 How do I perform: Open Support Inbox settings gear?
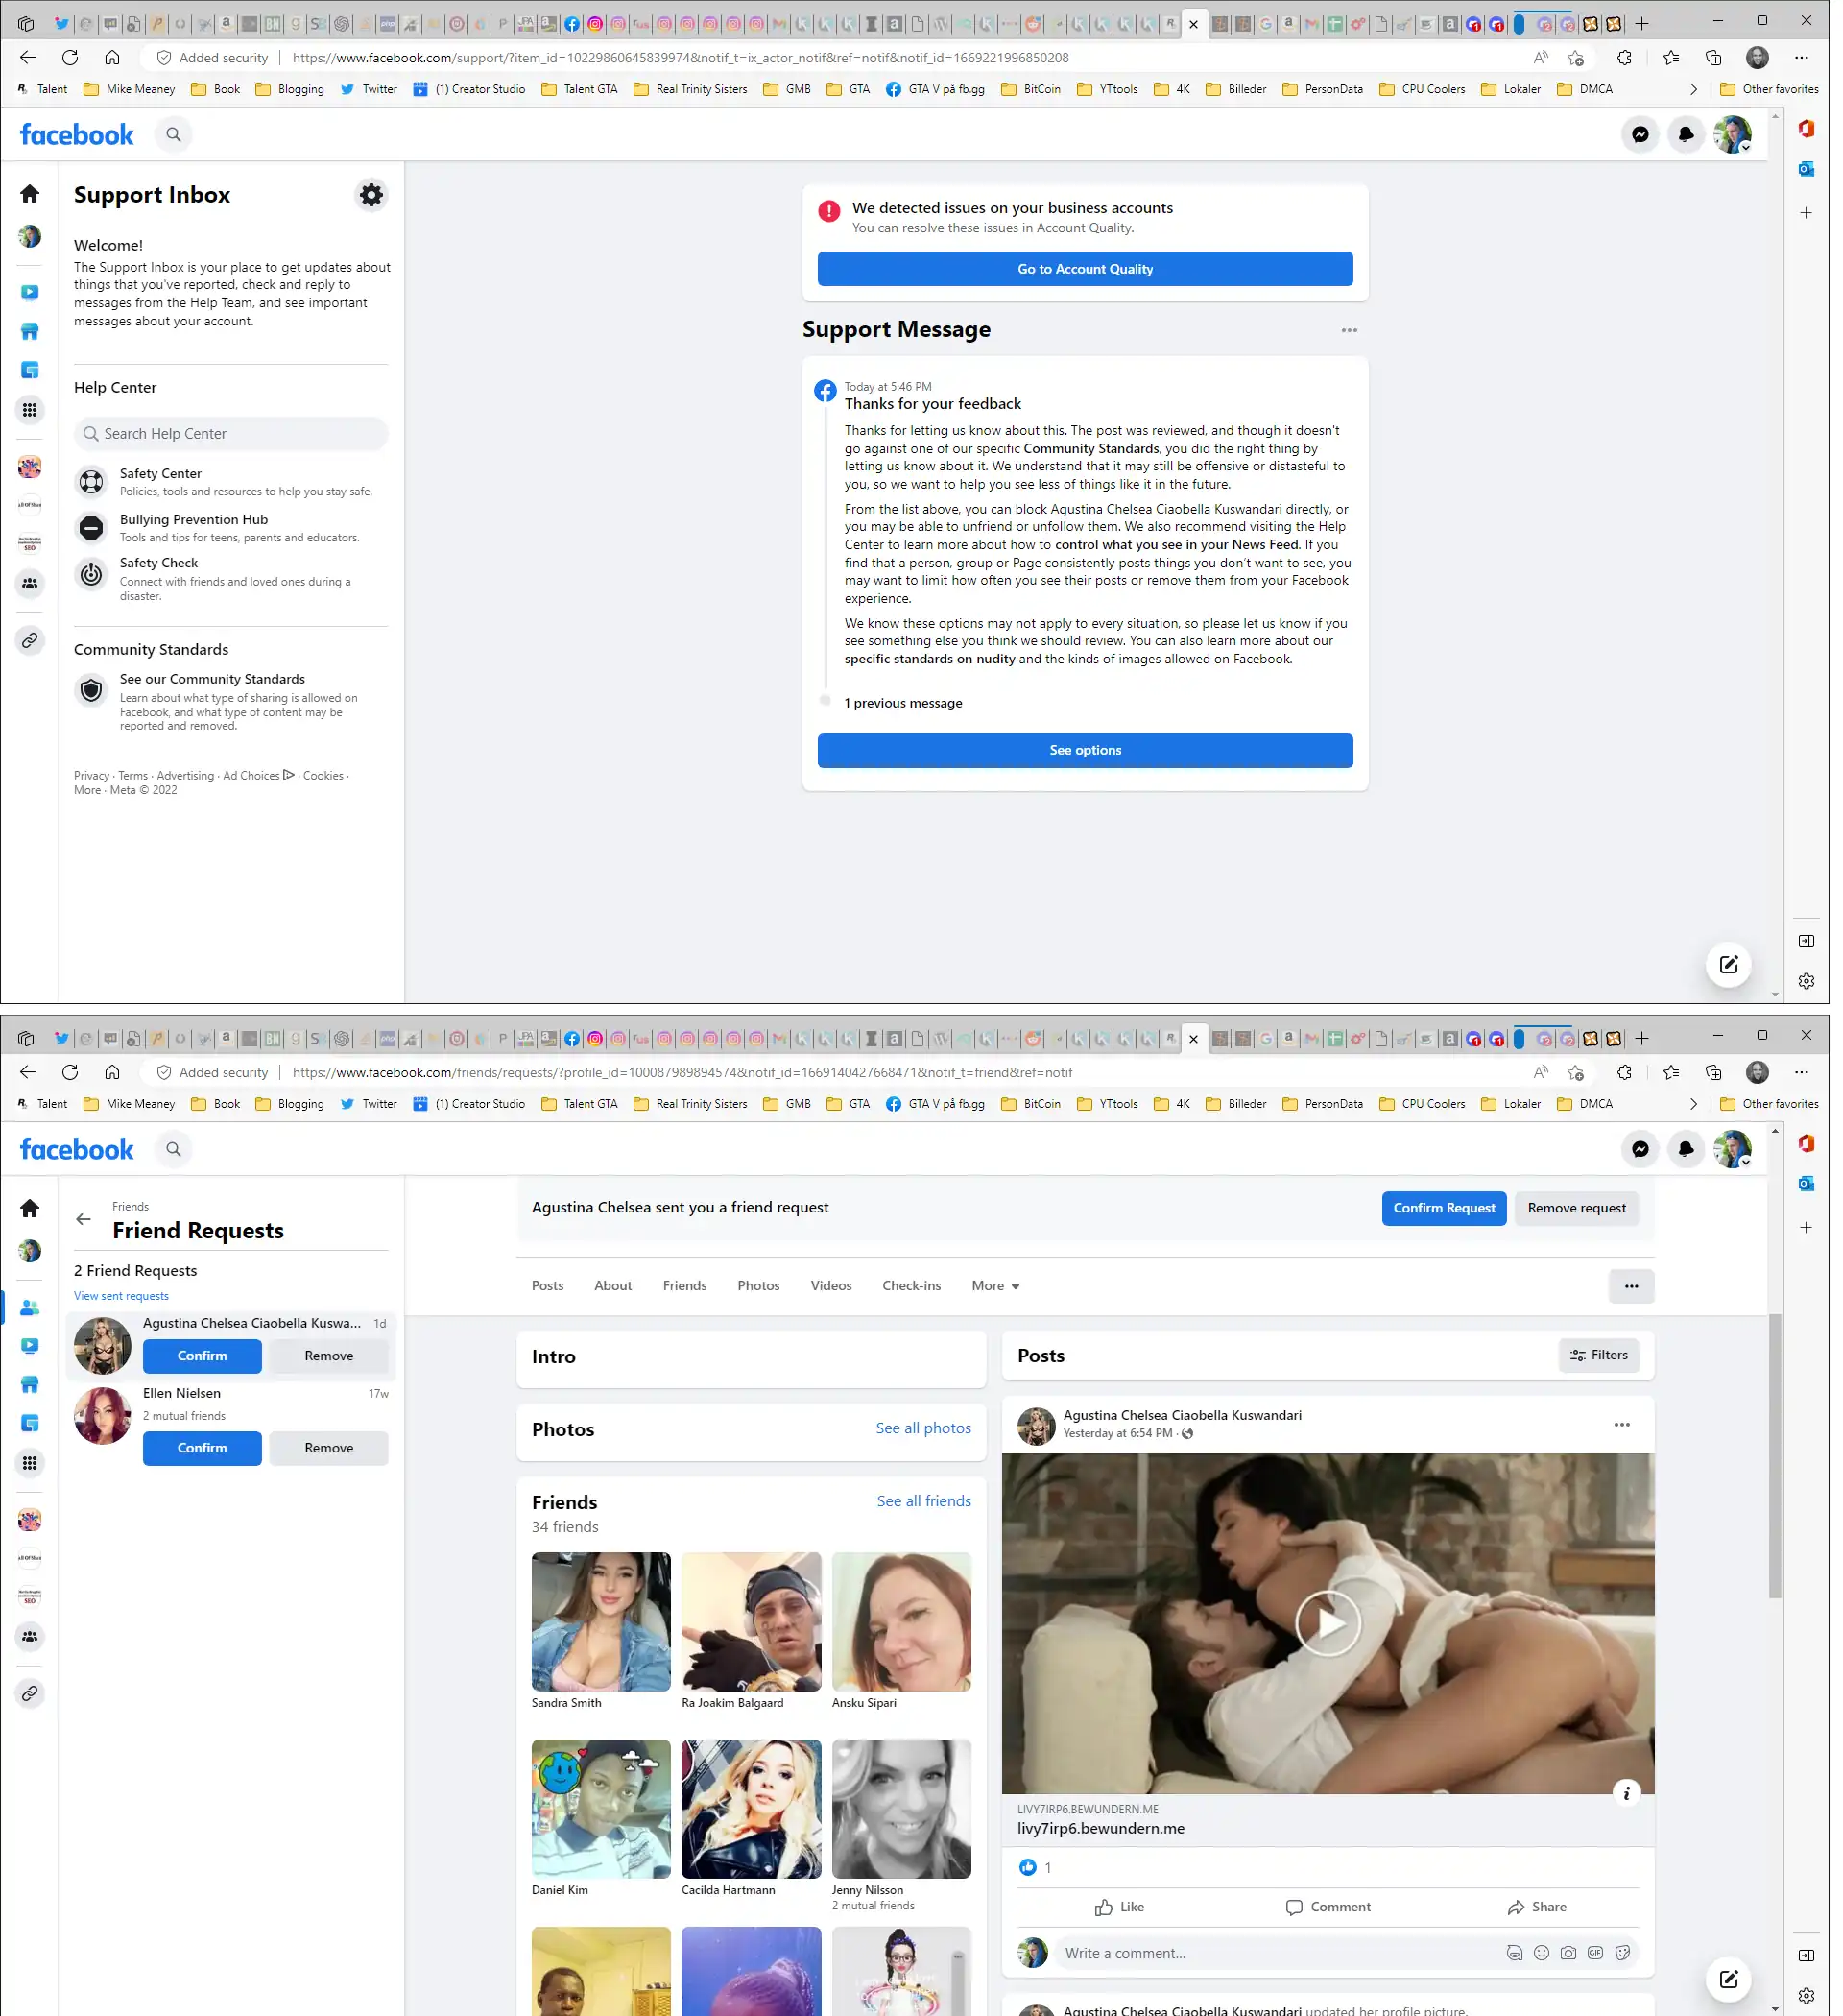pyautogui.click(x=371, y=195)
